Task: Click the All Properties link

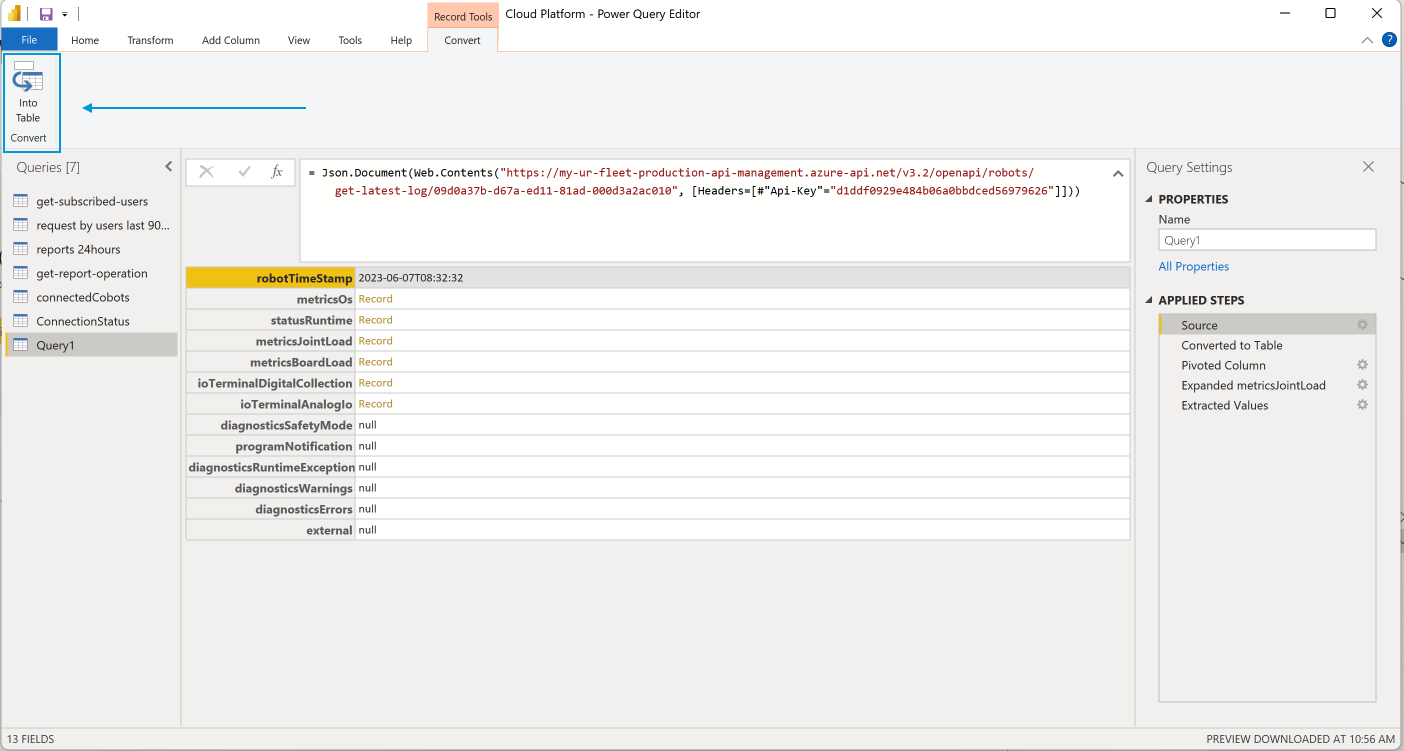Action: tap(1193, 266)
